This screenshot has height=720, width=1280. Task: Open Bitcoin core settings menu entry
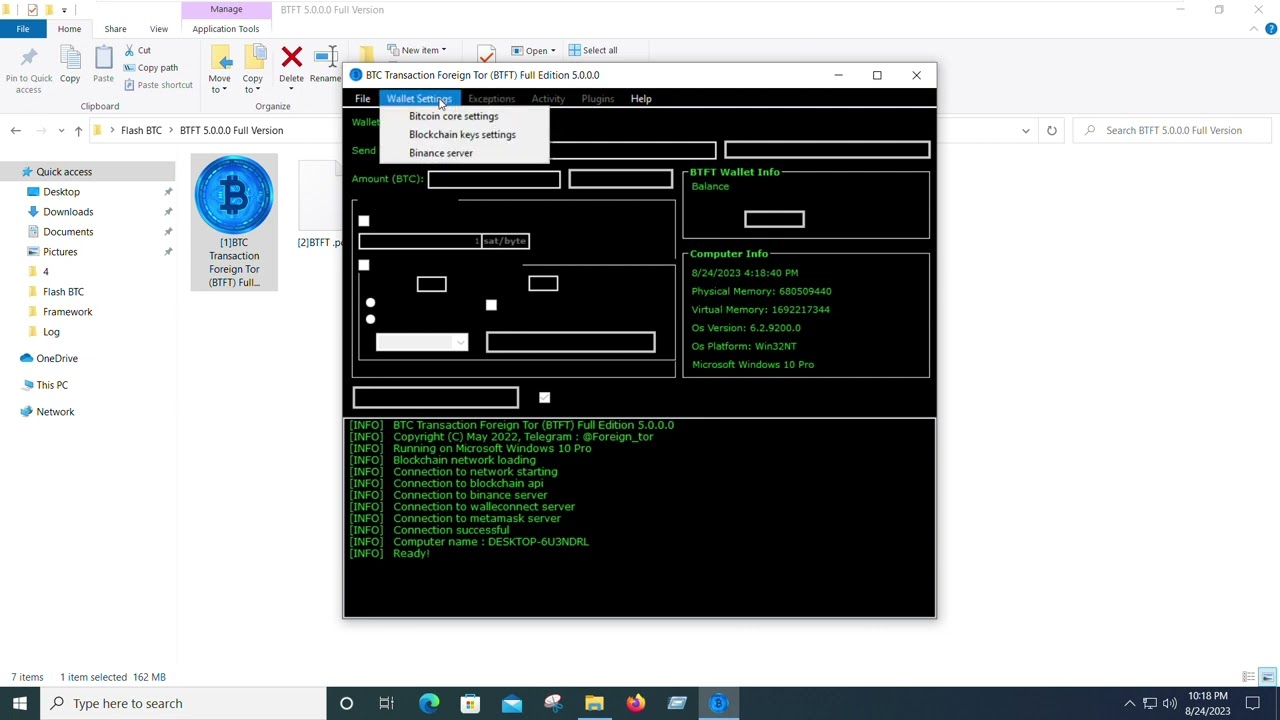click(453, 116)
